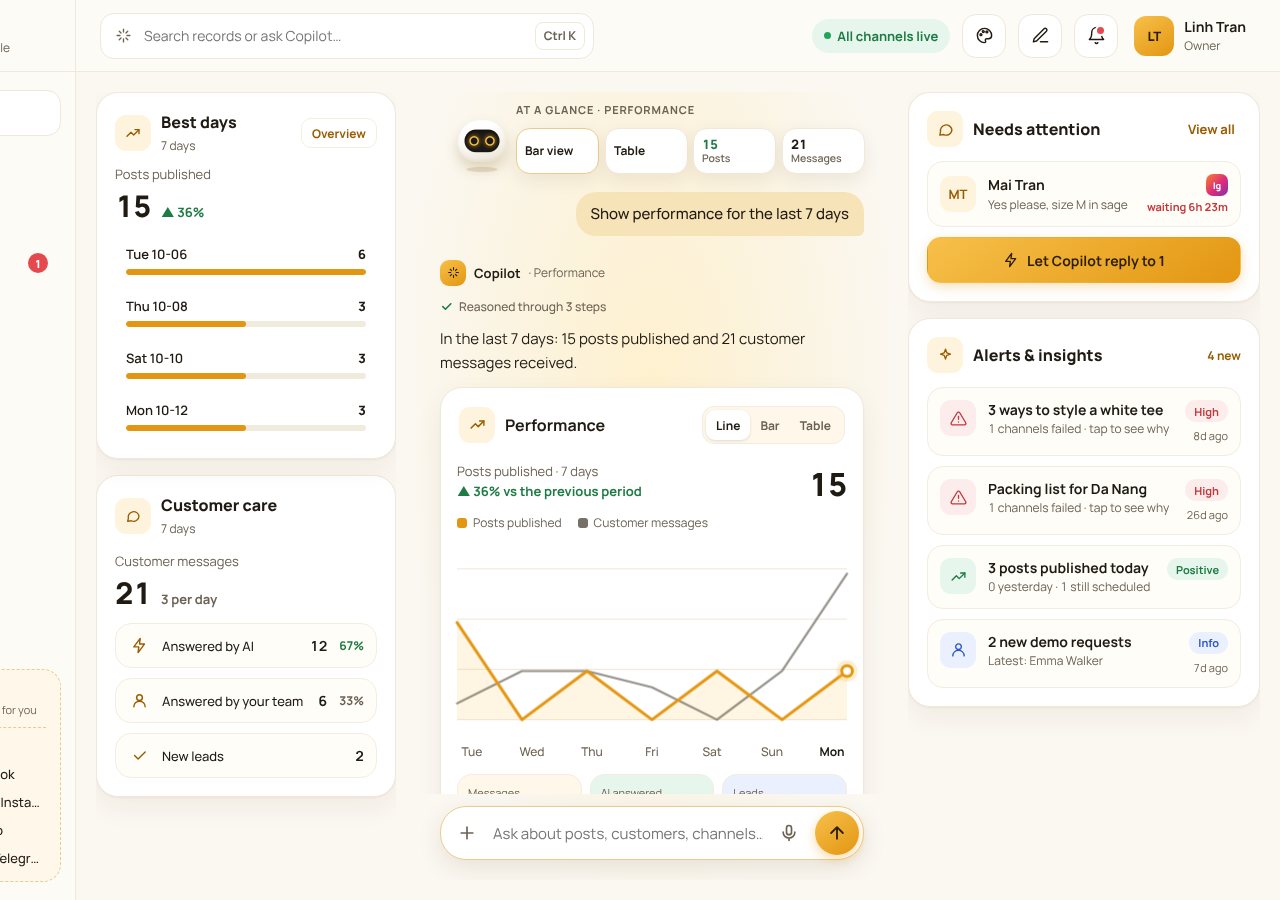Click the MT avatar for Mai Tran

(x=958, y=194)
